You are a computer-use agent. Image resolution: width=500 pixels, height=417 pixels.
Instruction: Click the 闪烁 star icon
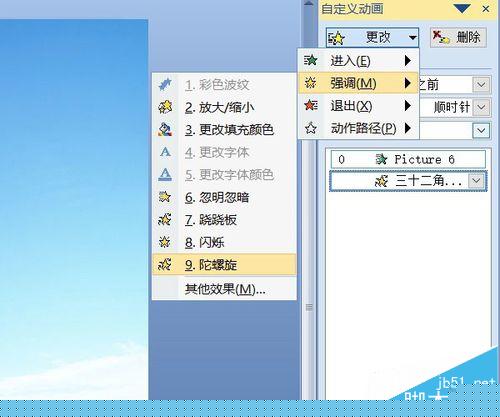pyautogui.click(x=165, y=242)
